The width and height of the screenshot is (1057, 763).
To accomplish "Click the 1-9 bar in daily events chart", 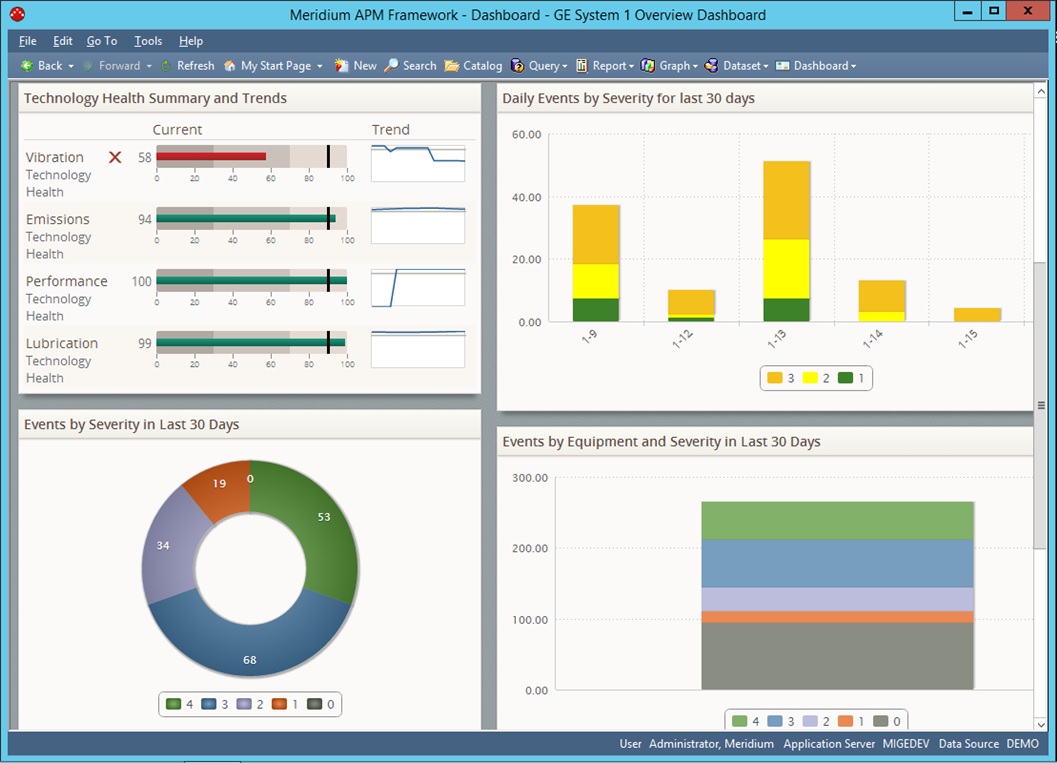I will [x=596, y=263].
